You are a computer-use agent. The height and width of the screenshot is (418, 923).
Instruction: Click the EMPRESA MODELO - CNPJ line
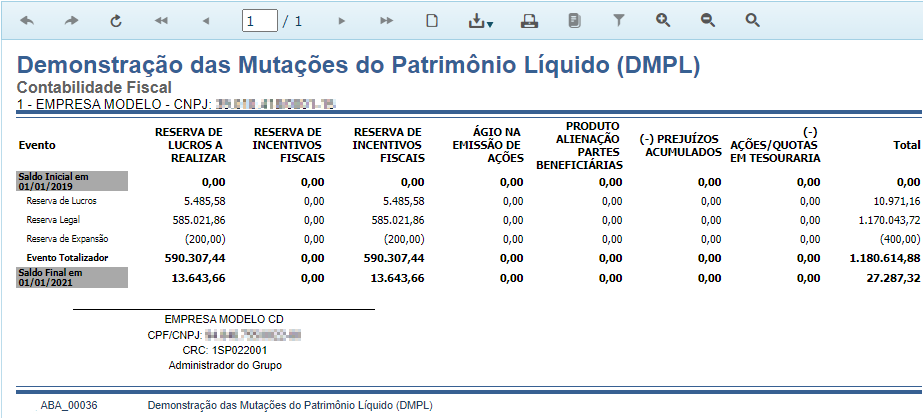pyautogui.click(x=176, y=104)
